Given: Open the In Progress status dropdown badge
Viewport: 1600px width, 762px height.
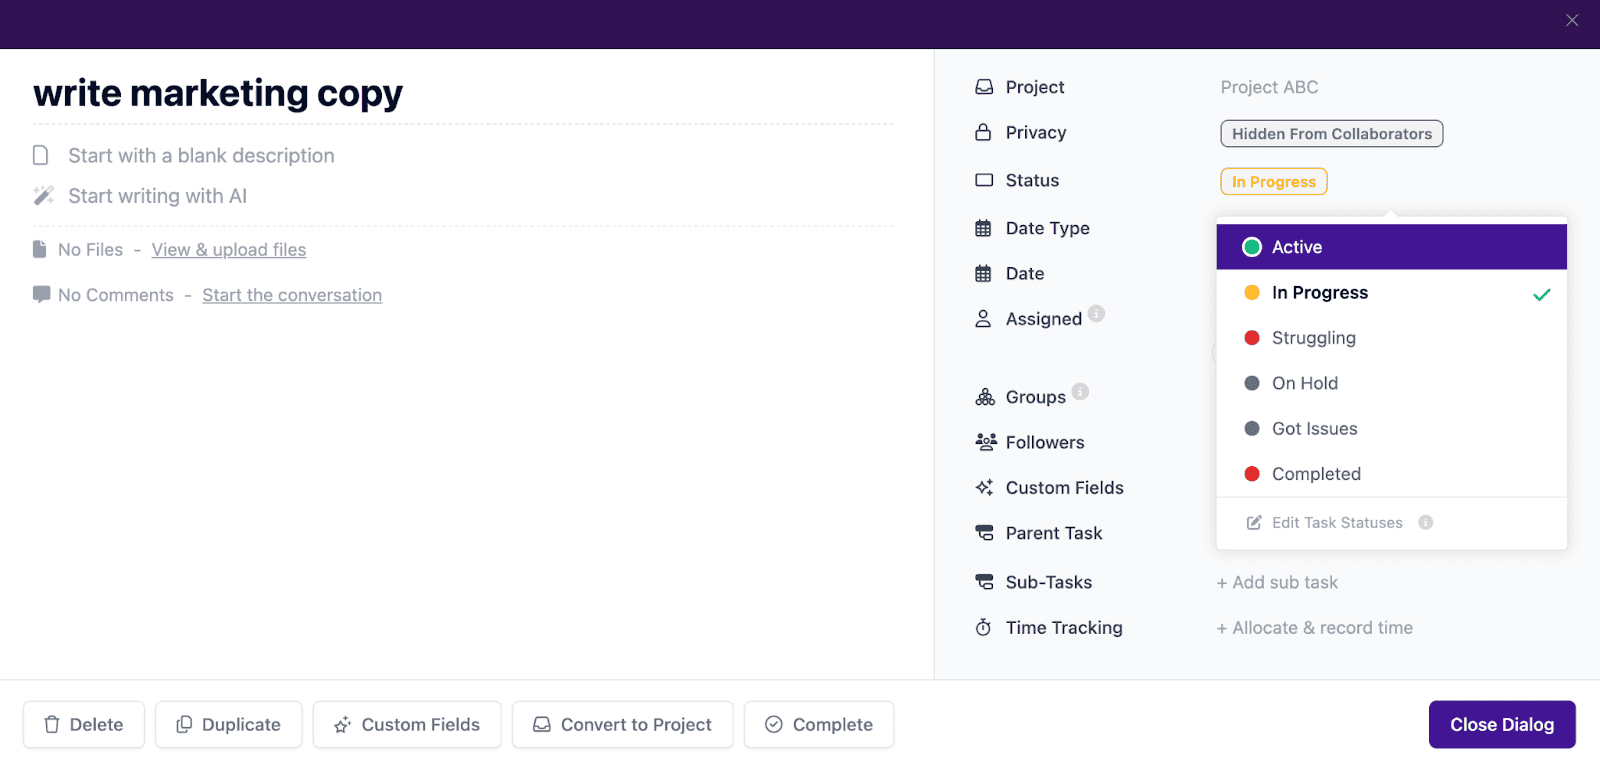Looking at the screenshot, I should point(1273,182).
